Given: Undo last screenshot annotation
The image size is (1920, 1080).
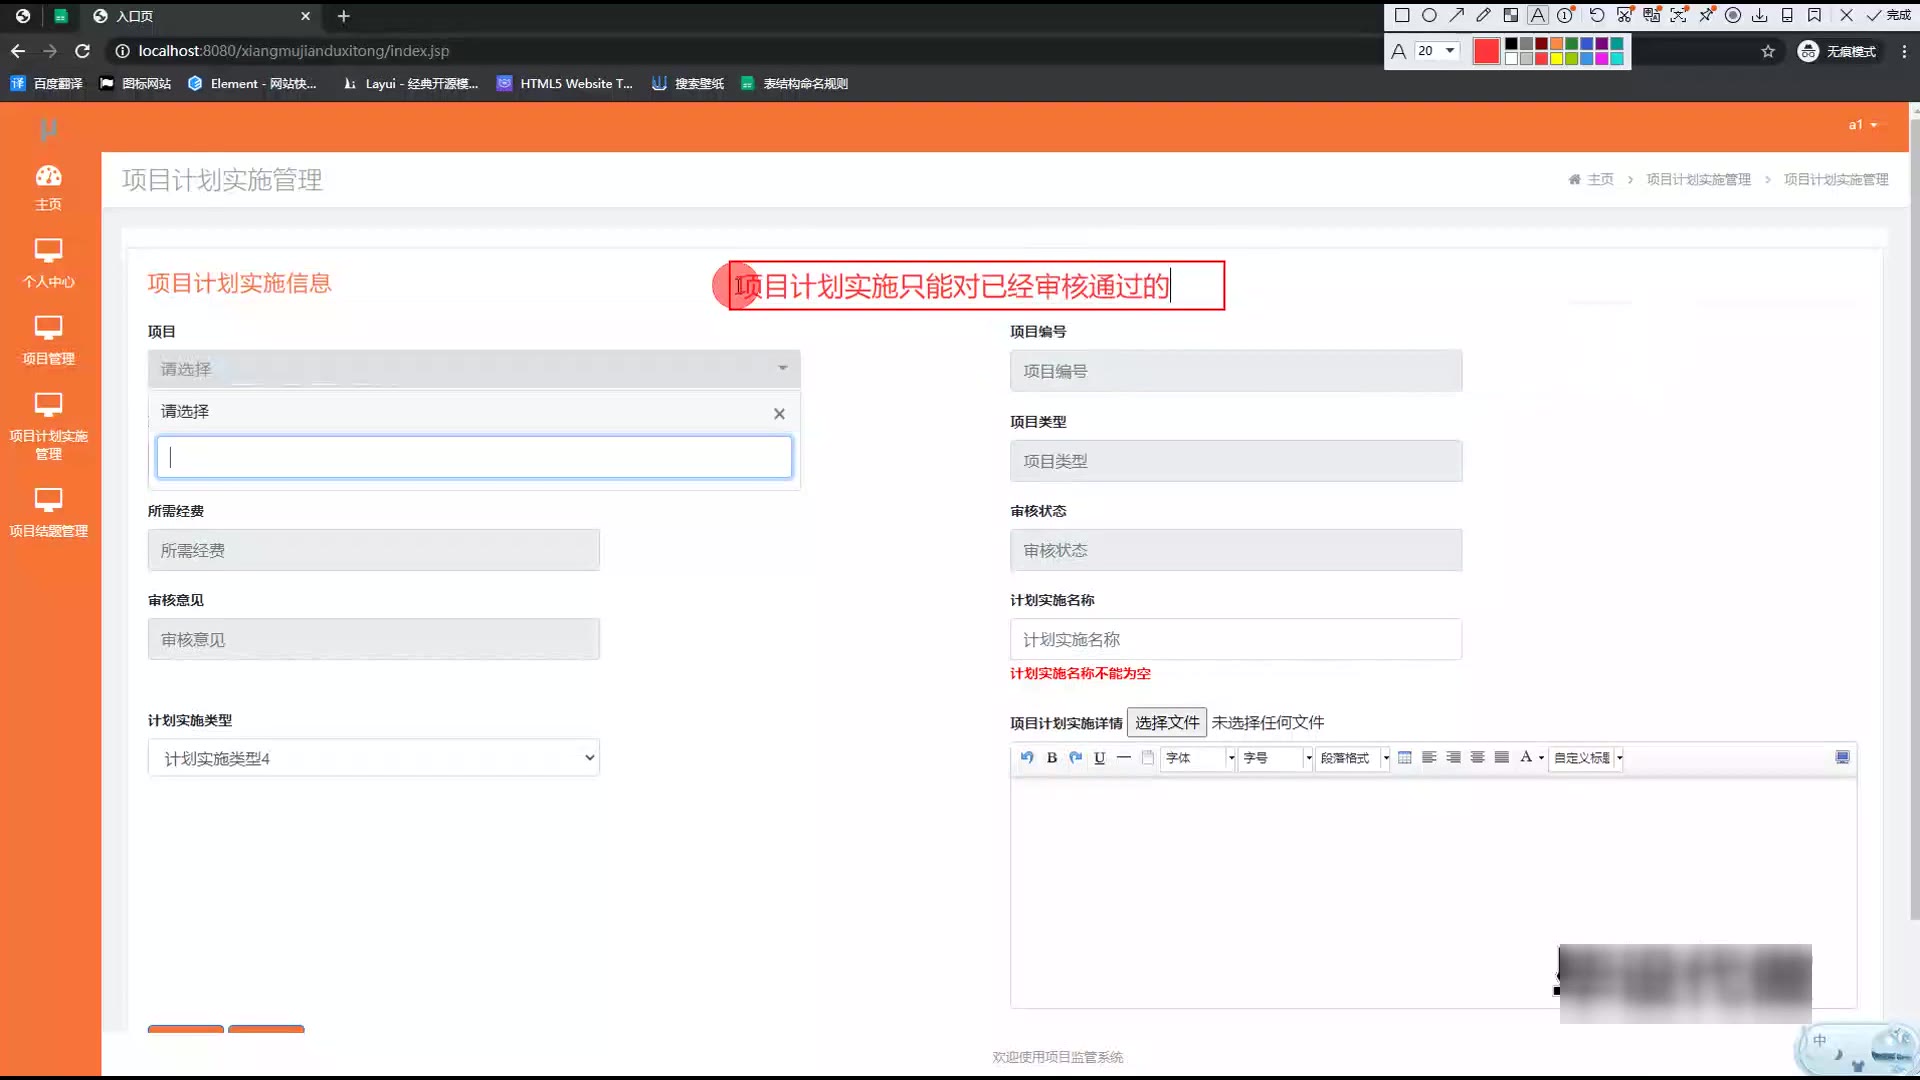Looking at the screenshot, I should 1597,15.
